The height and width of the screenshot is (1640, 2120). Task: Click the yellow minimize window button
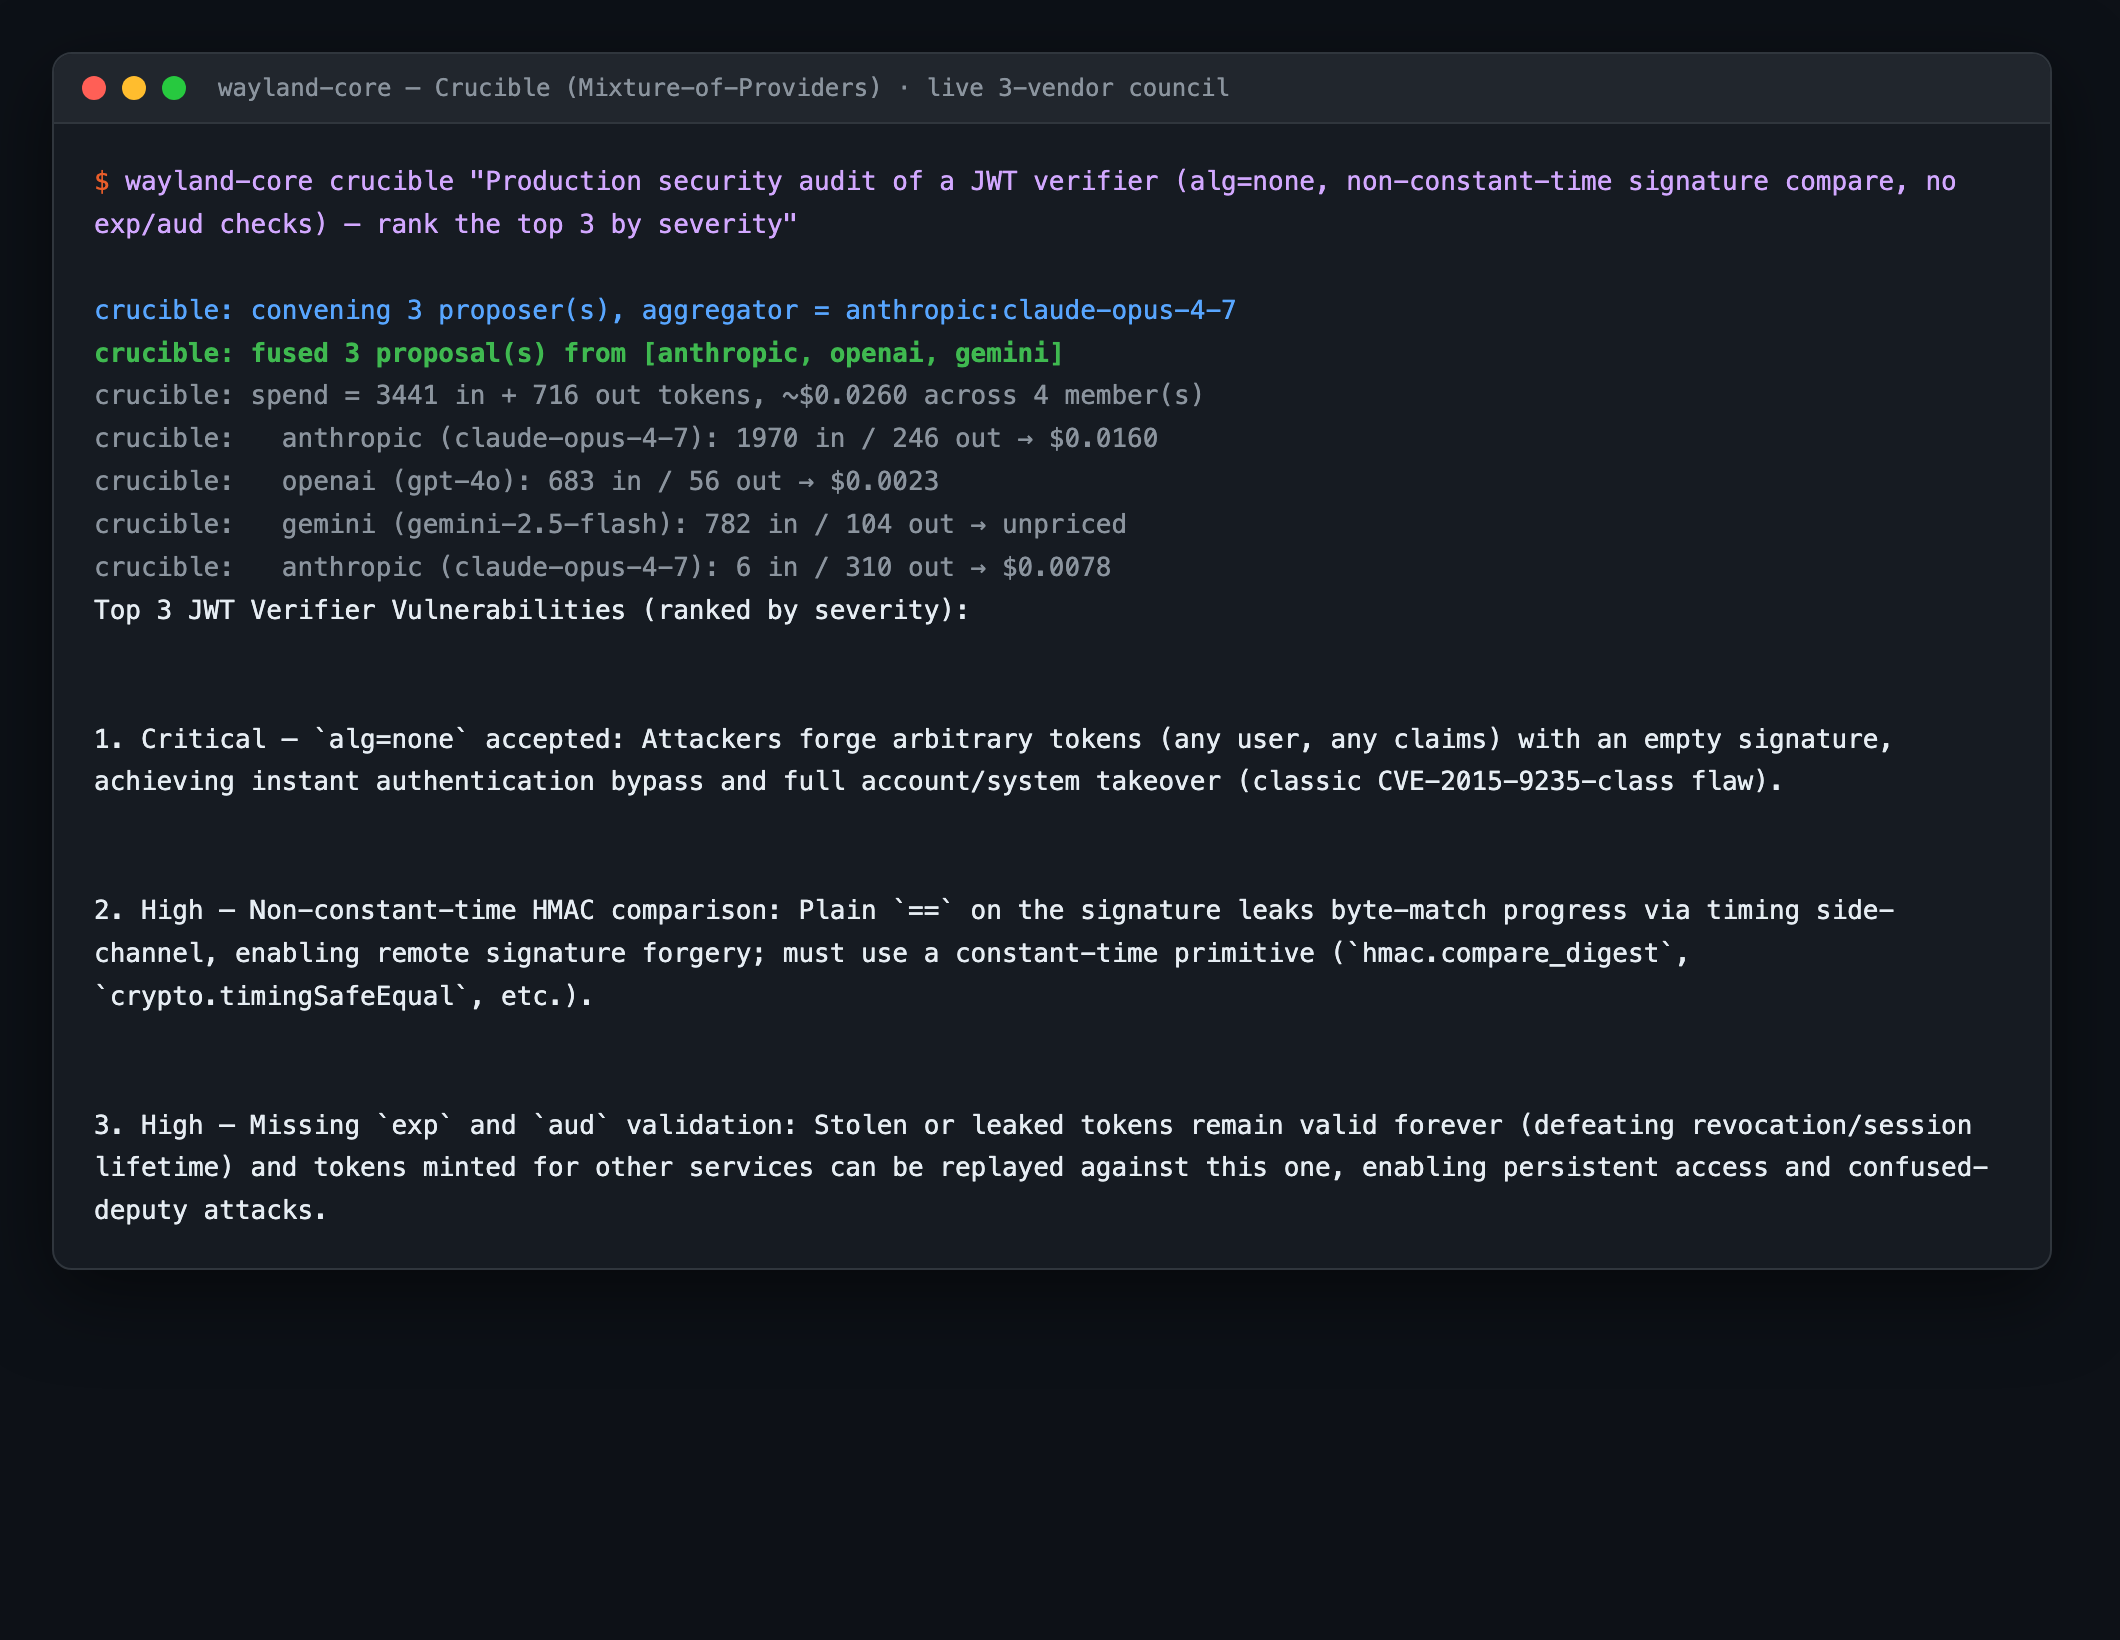coord(134,88)
